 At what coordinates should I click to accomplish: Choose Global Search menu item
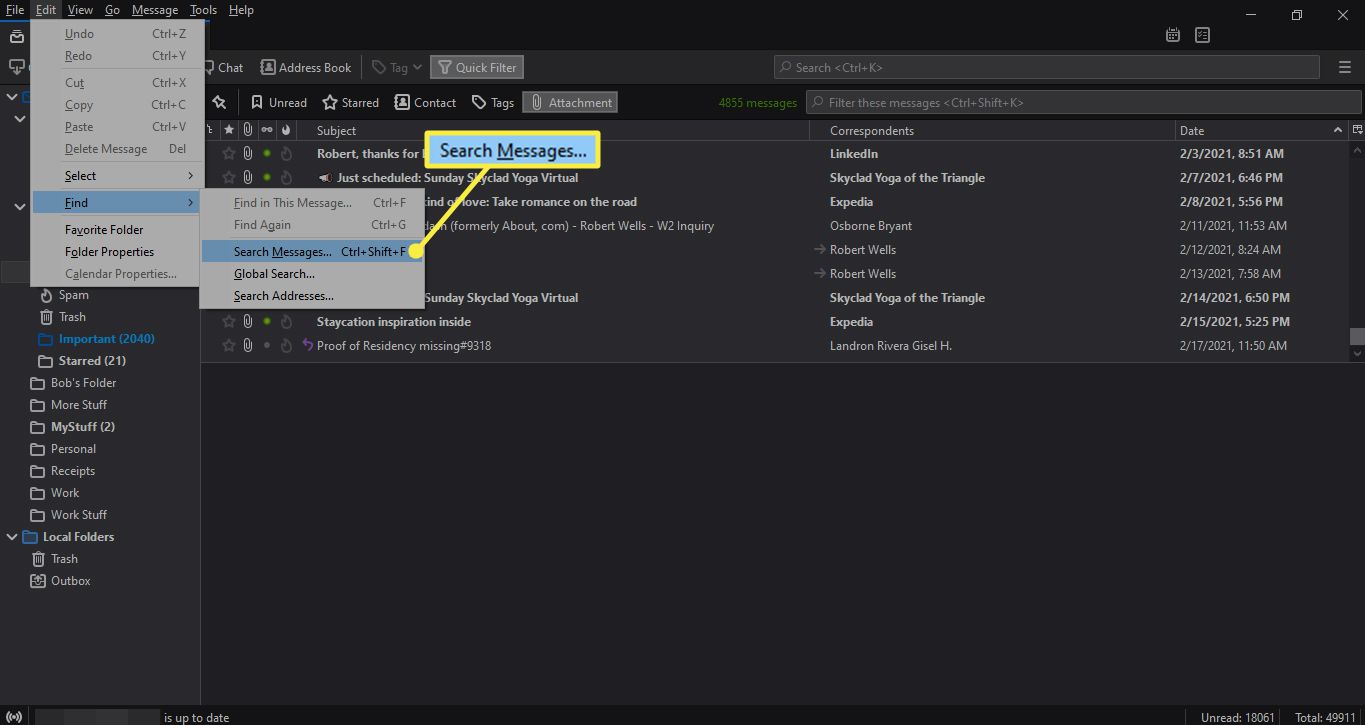[312, 274]
